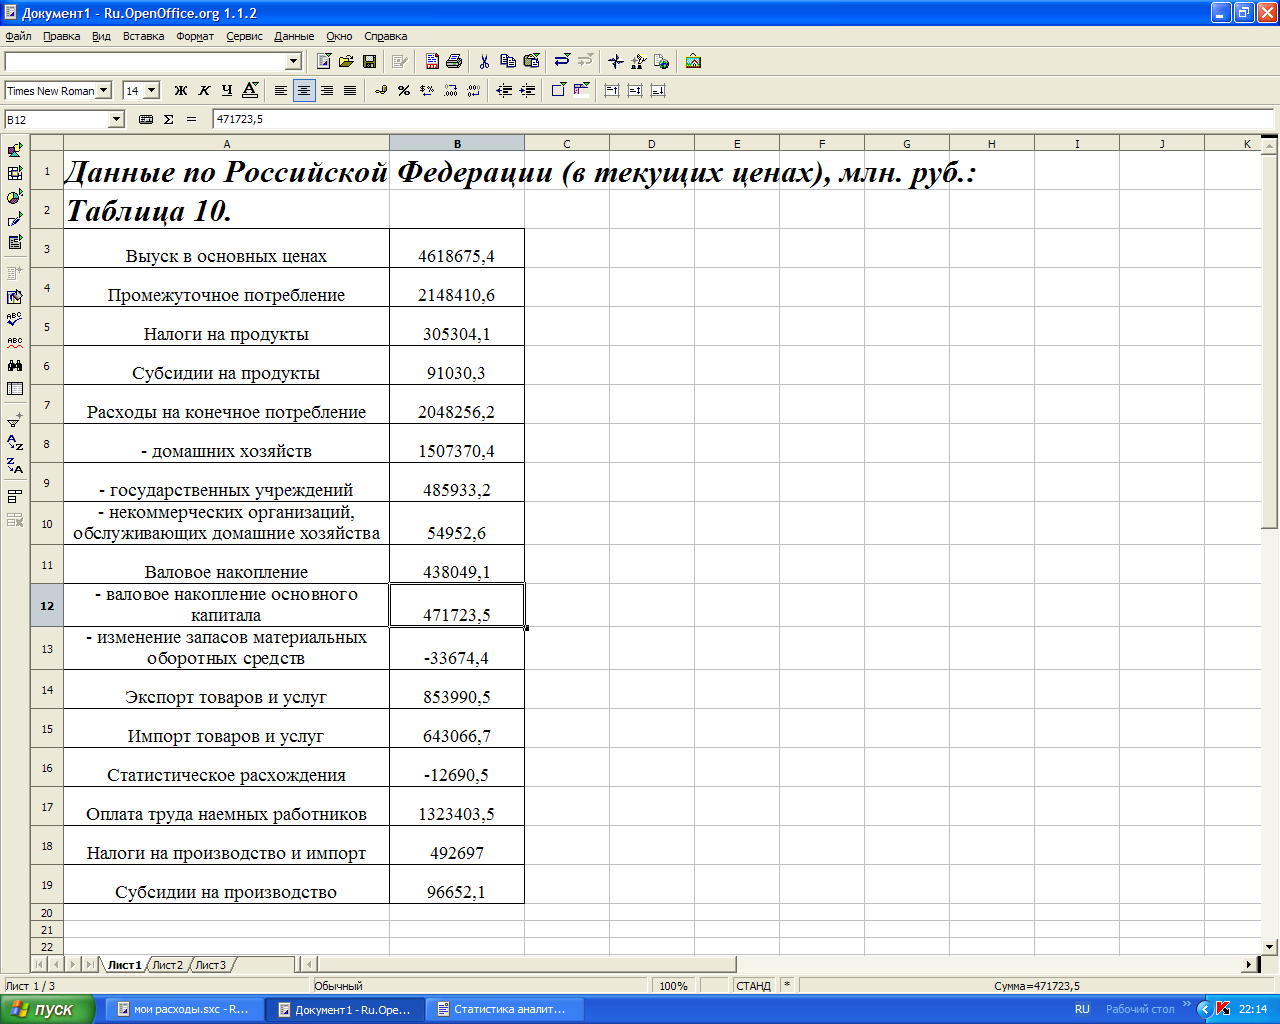Toggle bold formatting (Ж button)

pyautogui.click(x=181, y=91)
